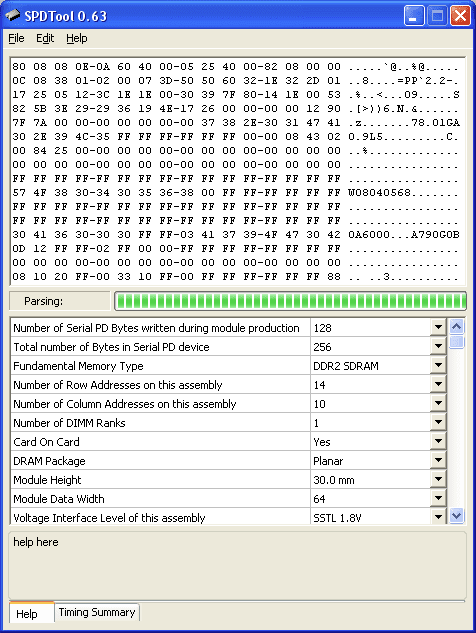Screen dimensions: 476x633
Task: Open the Edit menu
Action: [x=45, y=38]
